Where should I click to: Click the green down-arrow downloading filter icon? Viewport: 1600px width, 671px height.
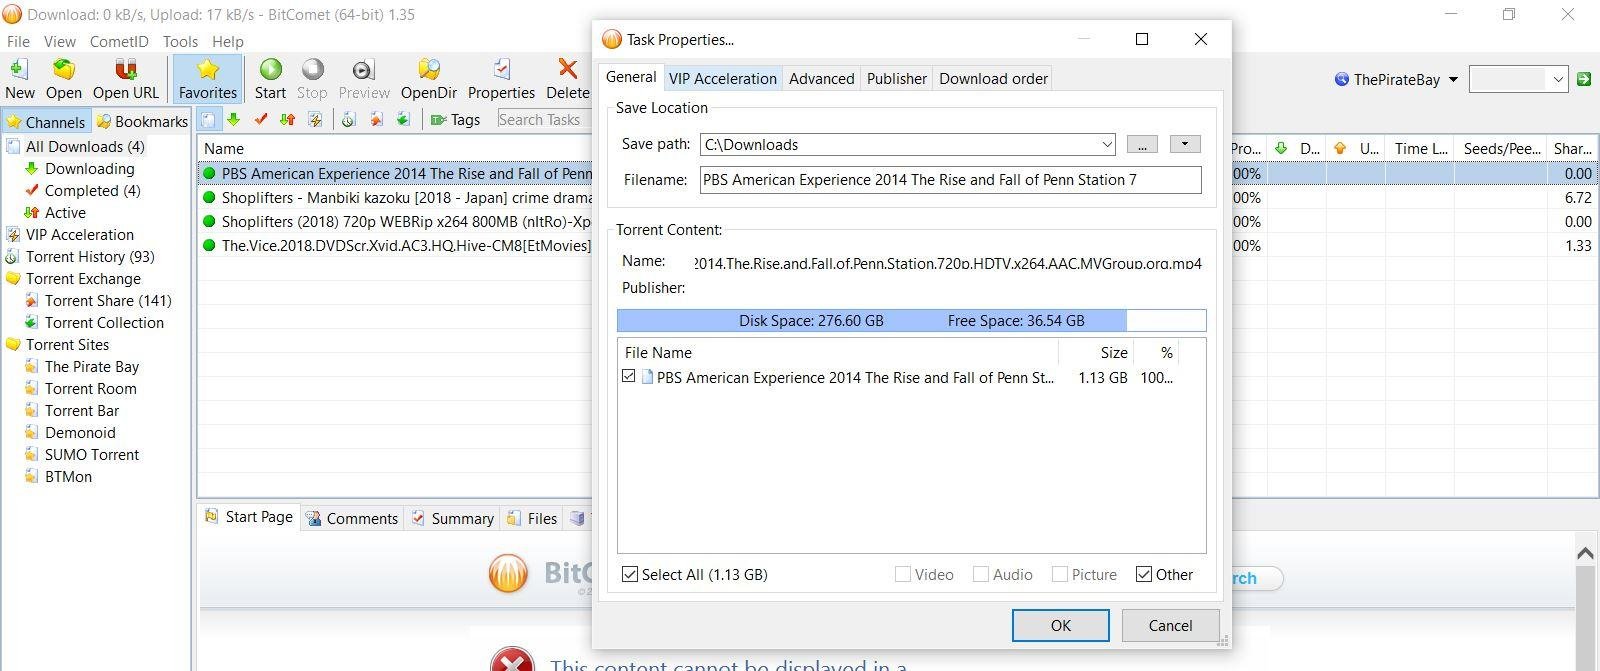click(x=233, y=120)
